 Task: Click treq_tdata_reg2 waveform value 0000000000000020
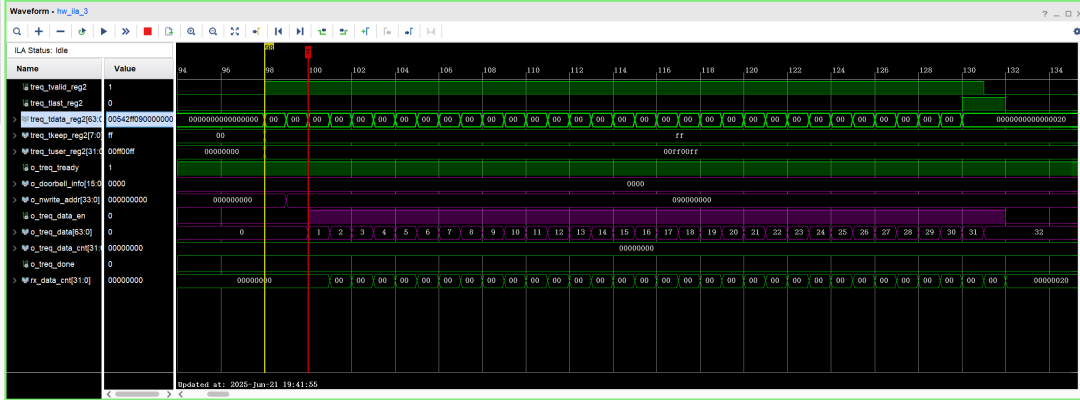pos(1030,120)
